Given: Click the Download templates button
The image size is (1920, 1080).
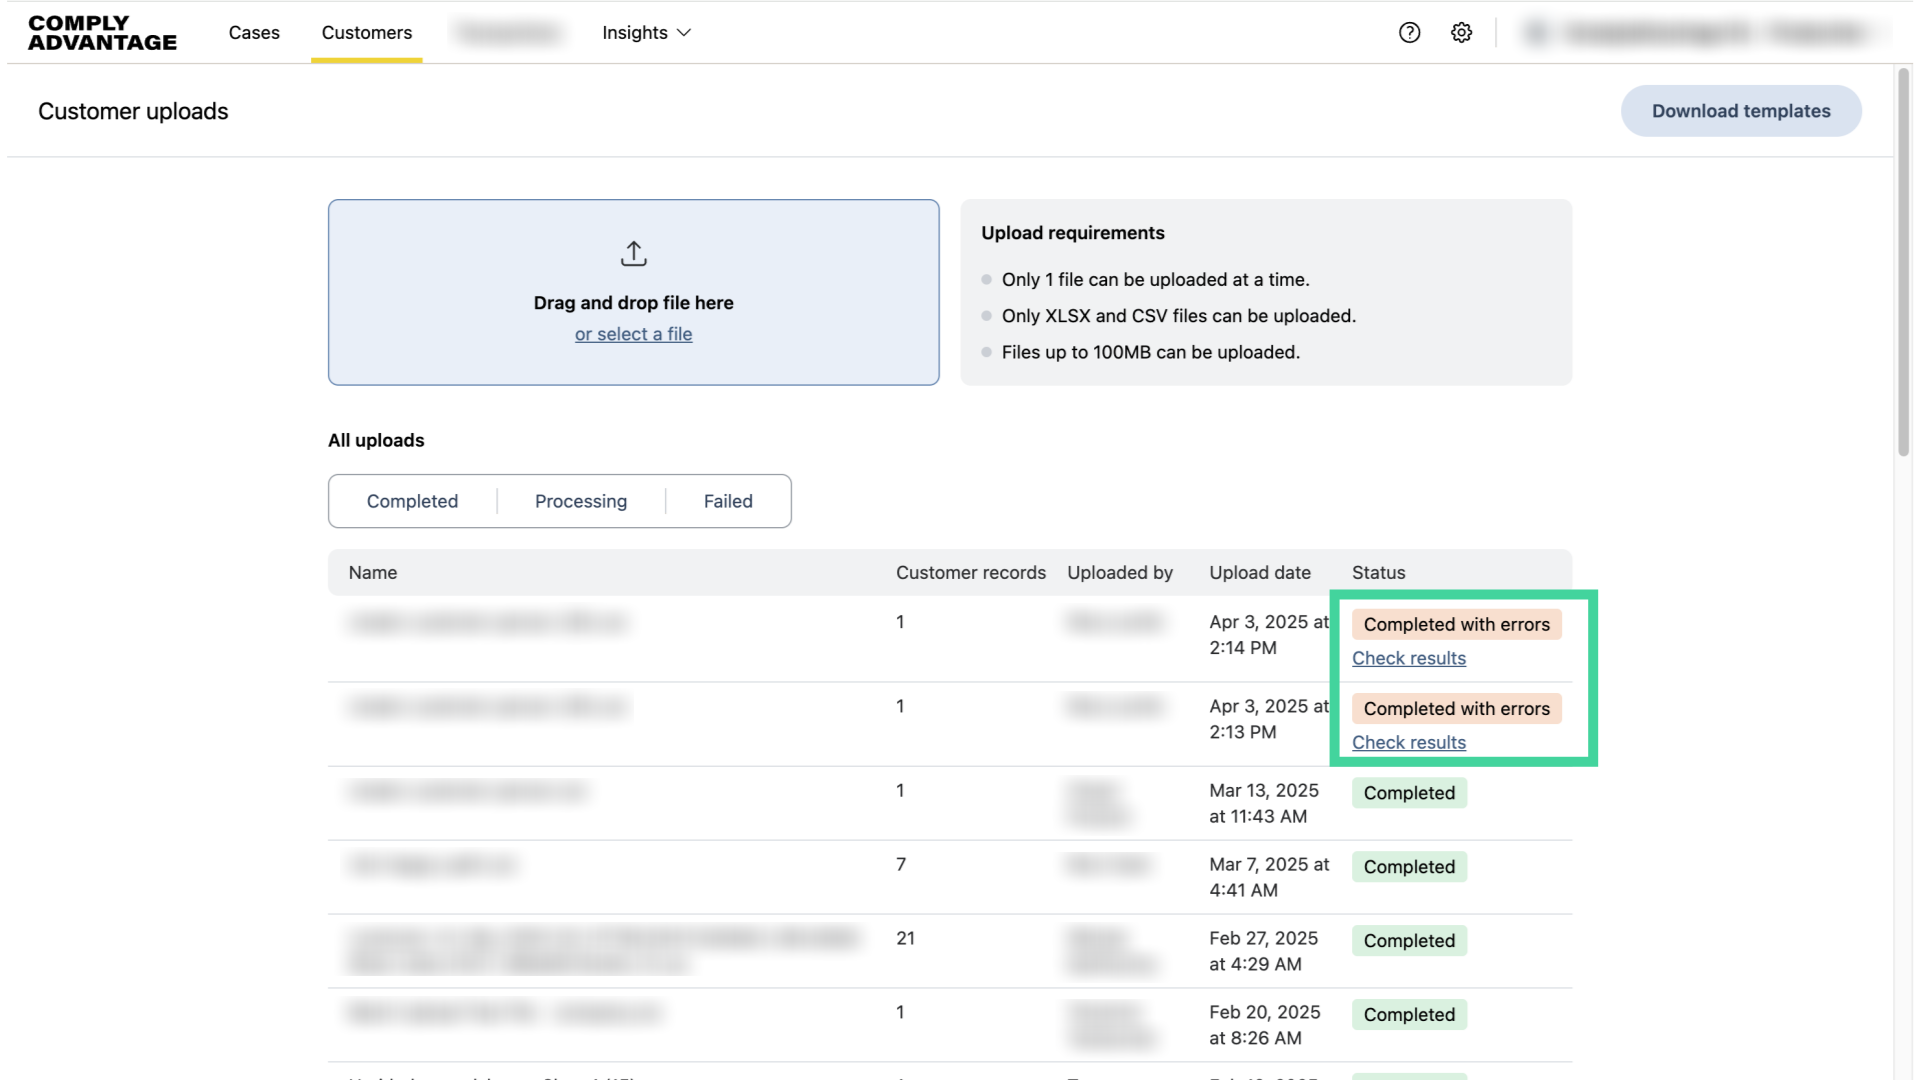Looking at the screenshot, I should (x=1740, y=111).
